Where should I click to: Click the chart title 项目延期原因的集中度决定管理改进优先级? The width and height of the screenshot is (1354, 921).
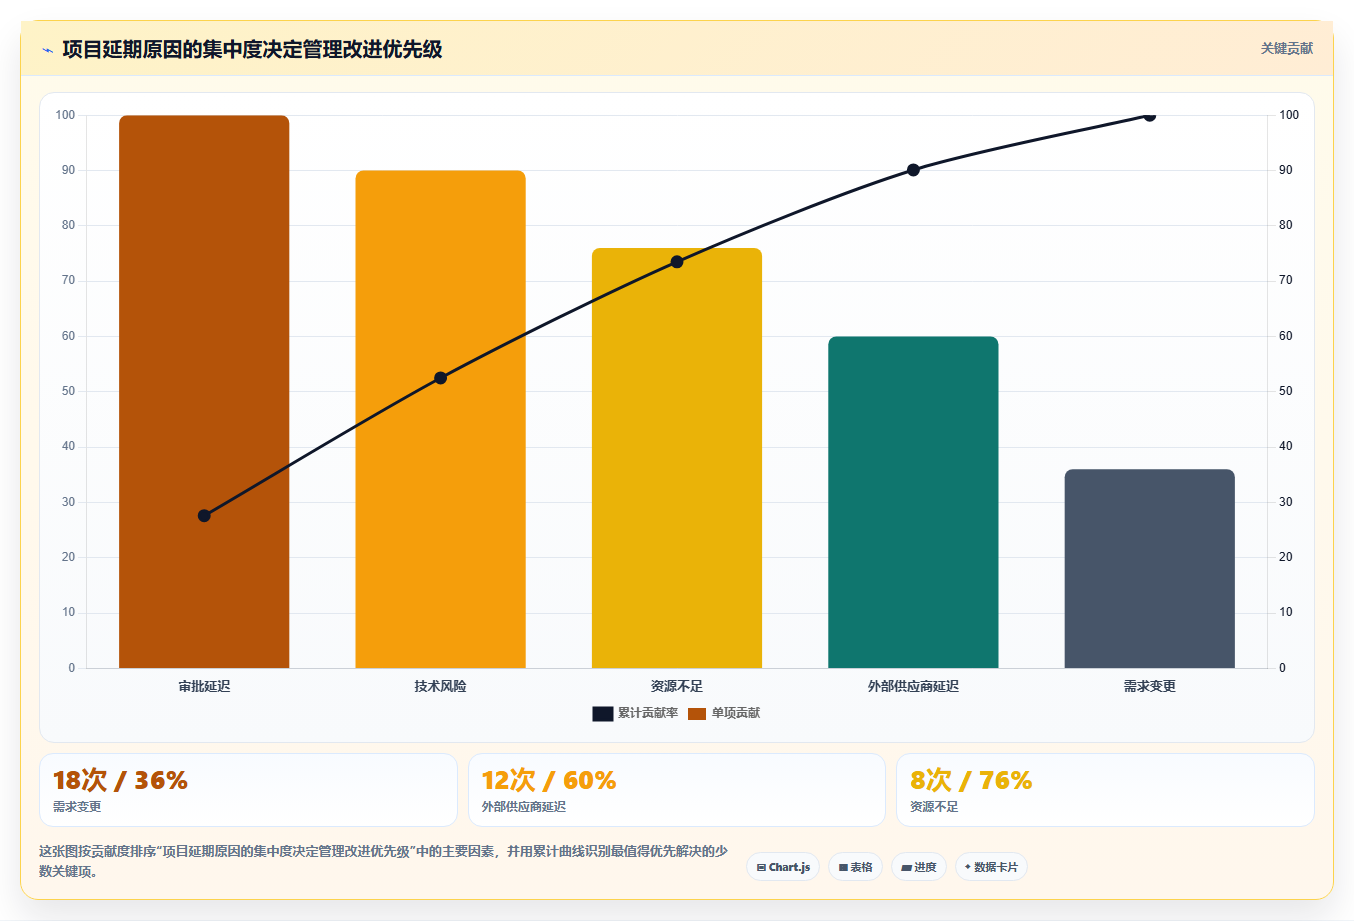[x=252, y=49]
